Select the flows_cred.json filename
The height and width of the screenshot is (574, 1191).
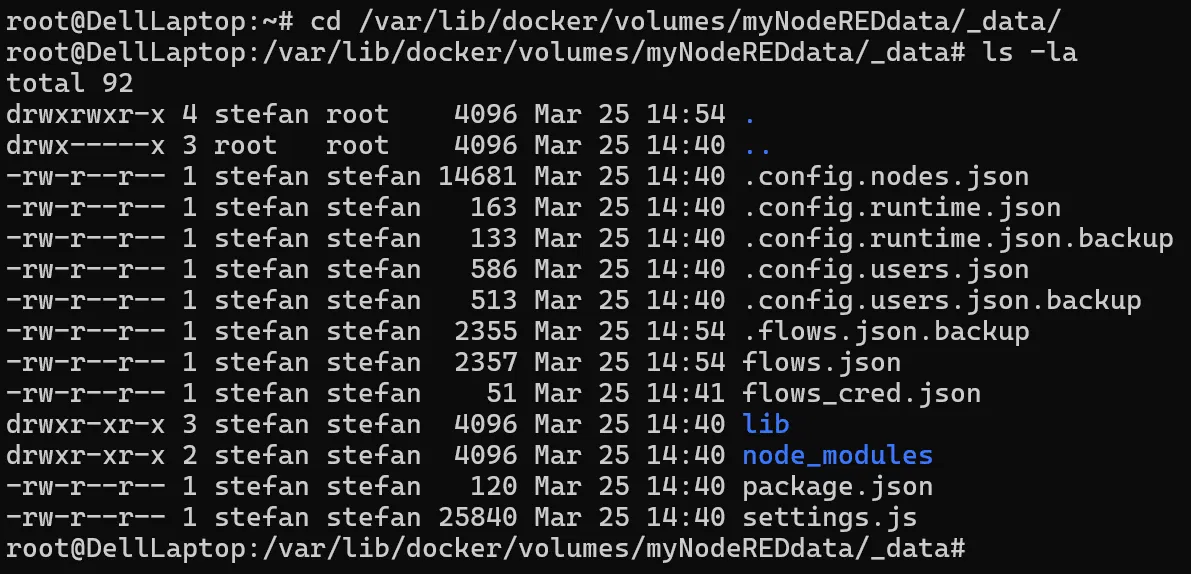pos(861,393)
